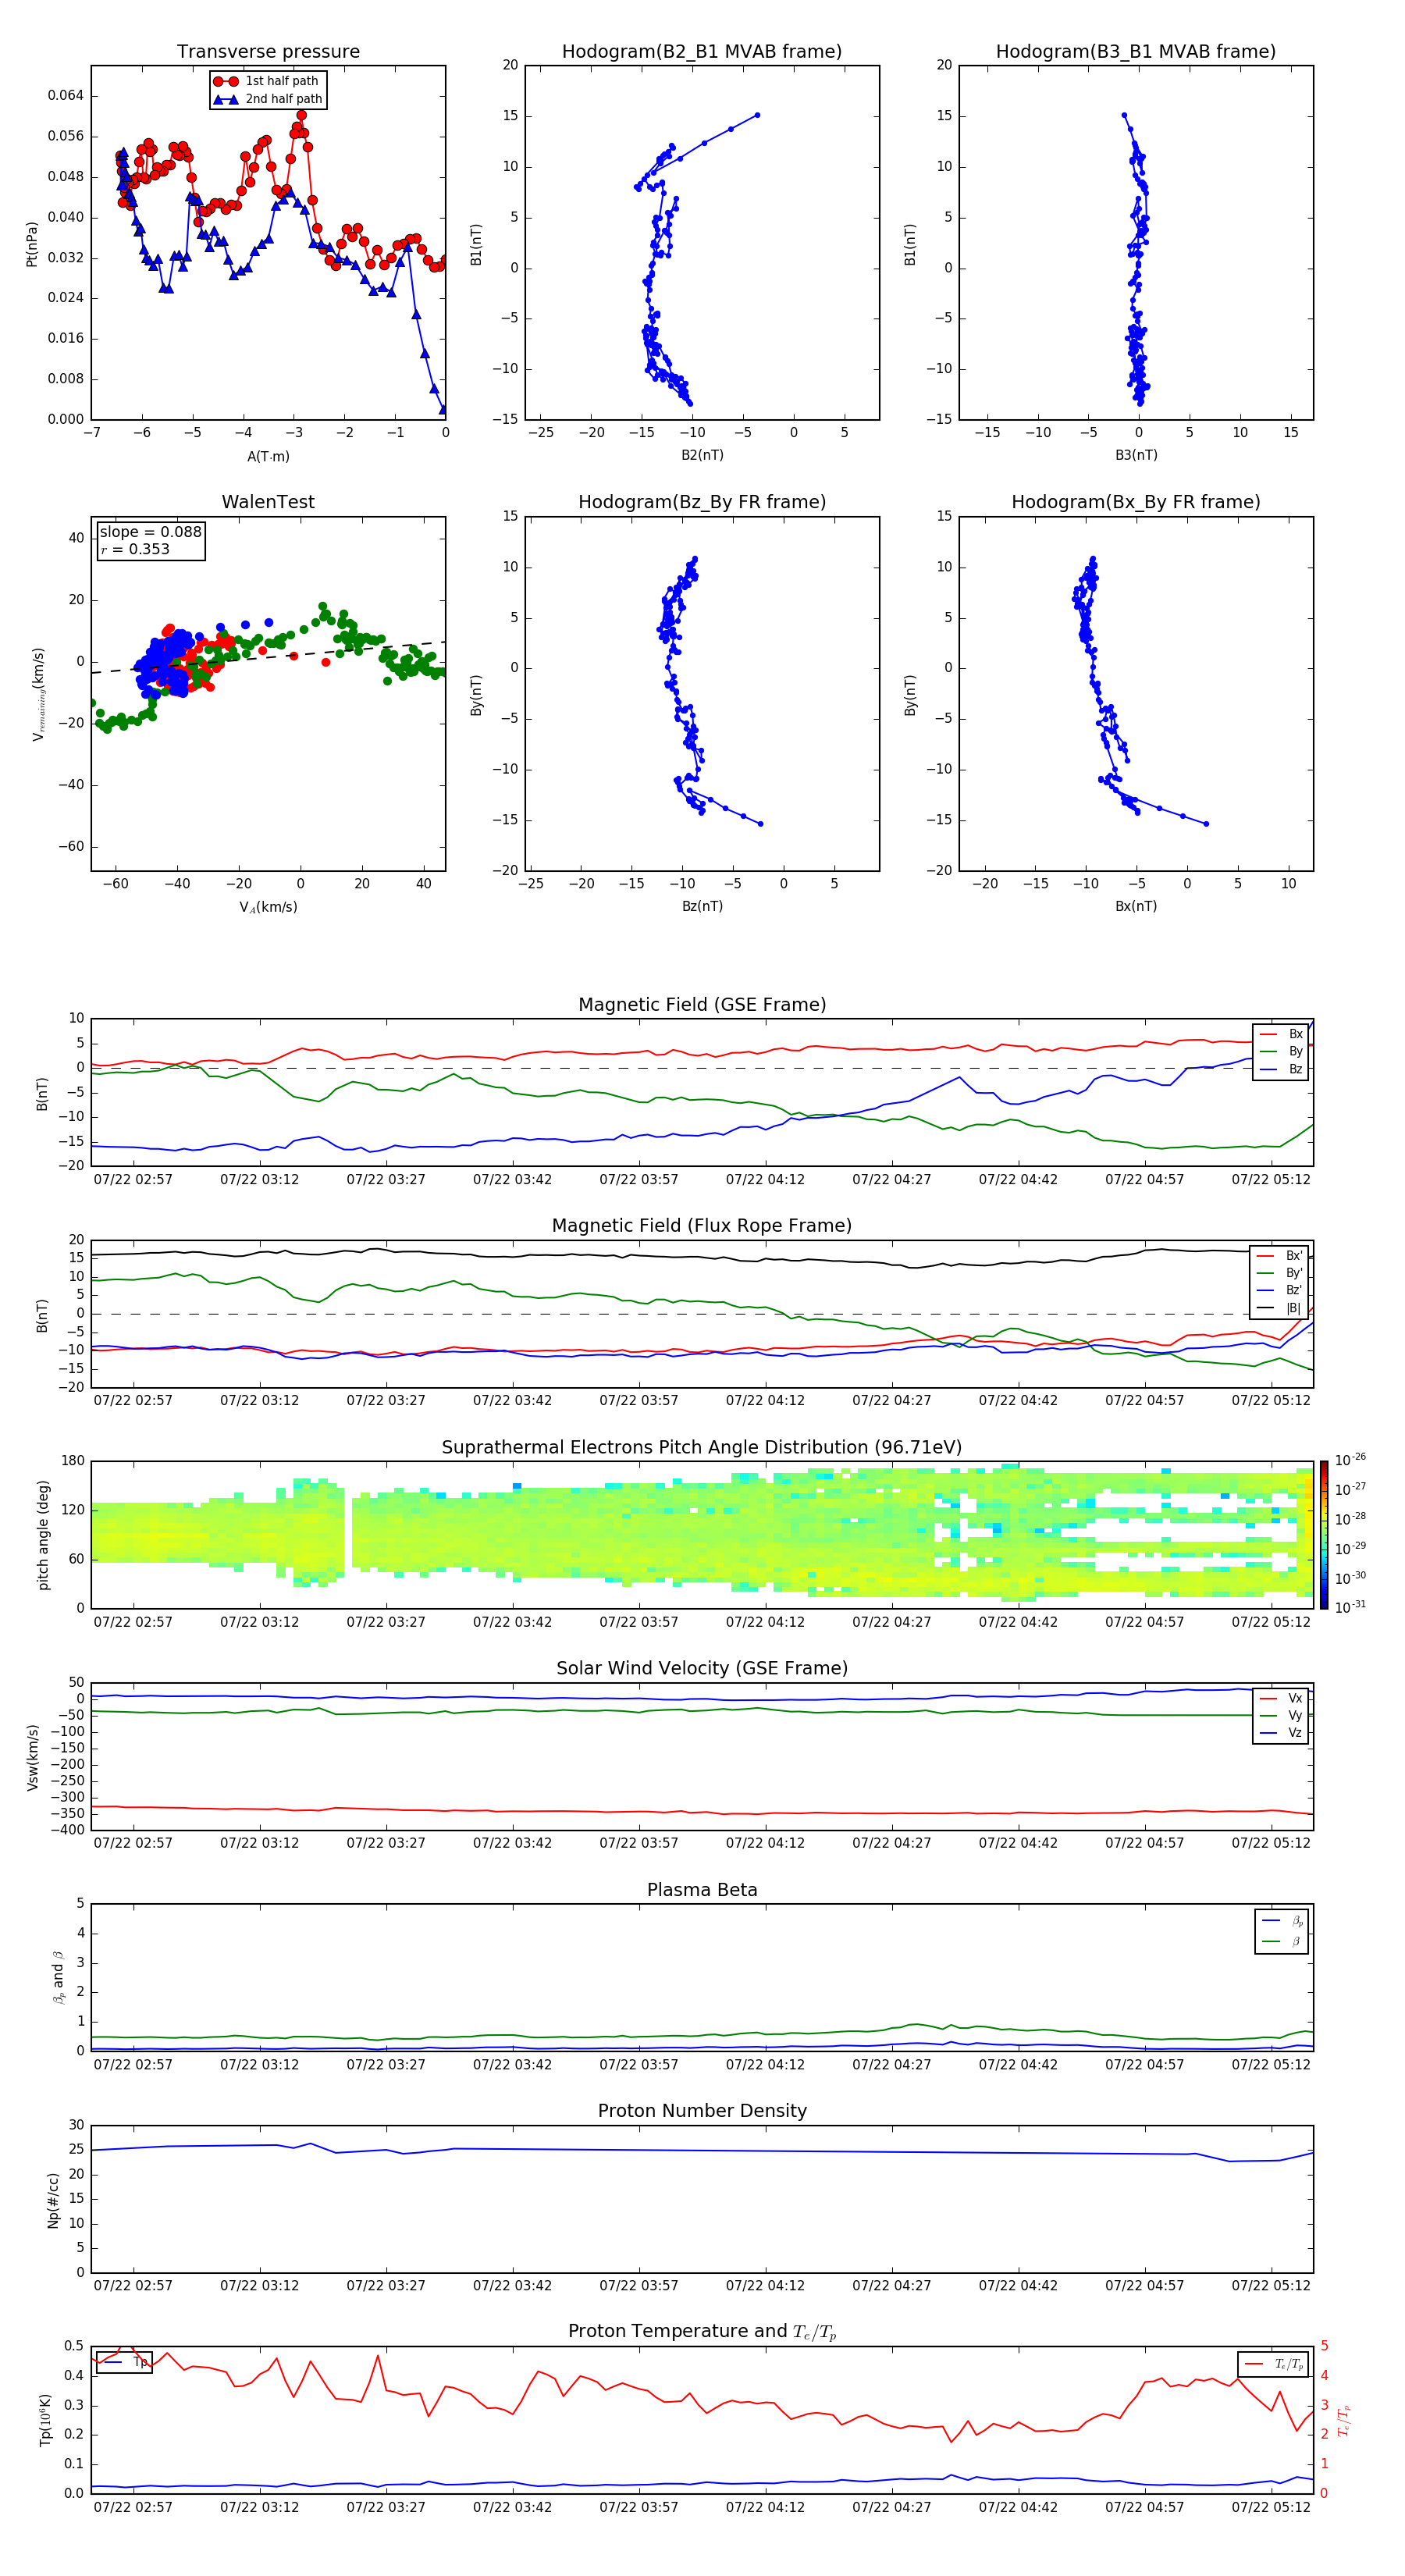1405x2576 pixels.
Task: Click the 'βp' entry in Plasma Beta legend
Action: click(1283, 1921)
